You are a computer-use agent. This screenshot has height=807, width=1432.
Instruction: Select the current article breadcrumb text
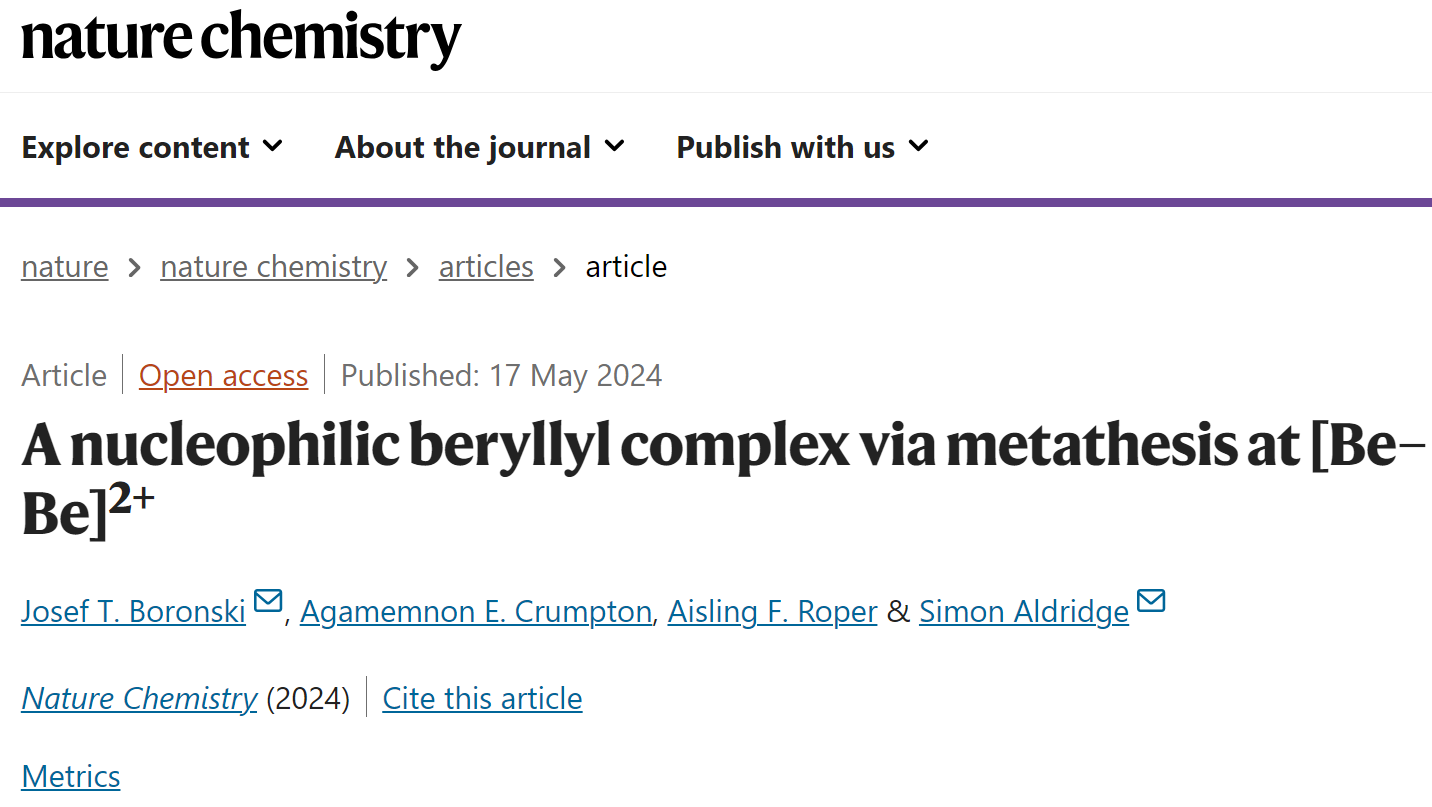626,266
